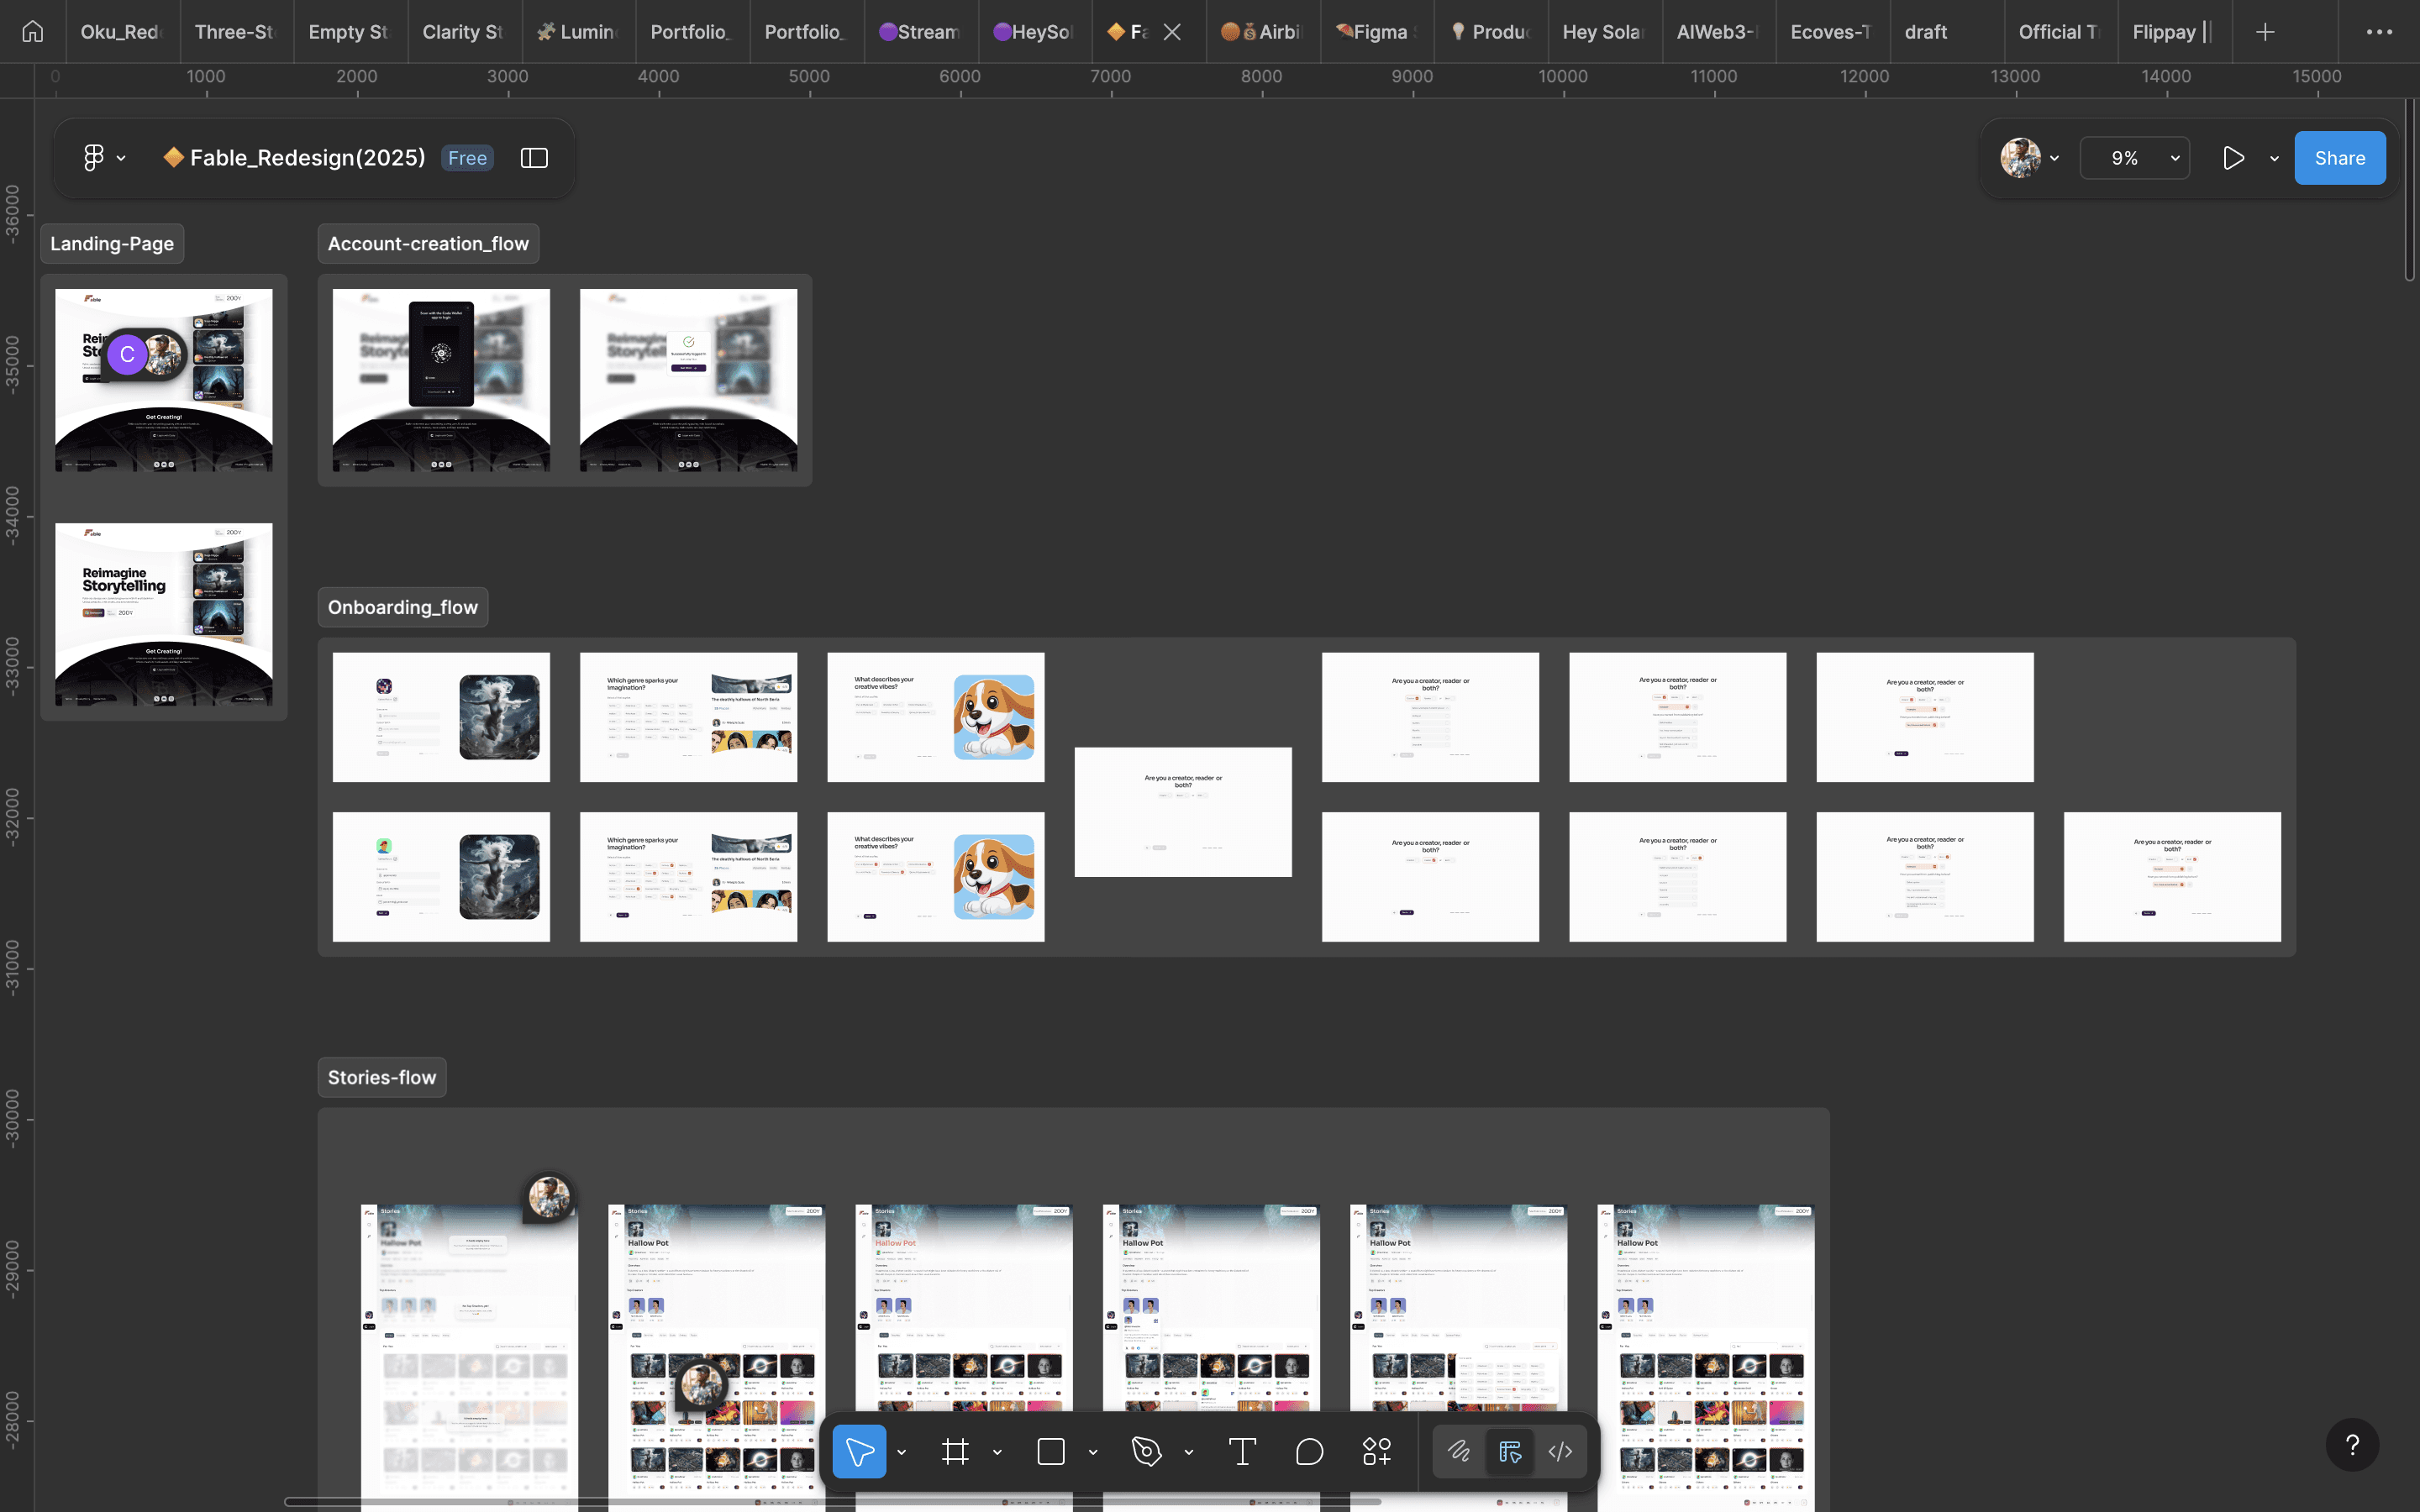Expand the Figma main menu chevron
The height and width of the screenshot is (1512, 2420).
pyautogui.click(x=121, y=158)
